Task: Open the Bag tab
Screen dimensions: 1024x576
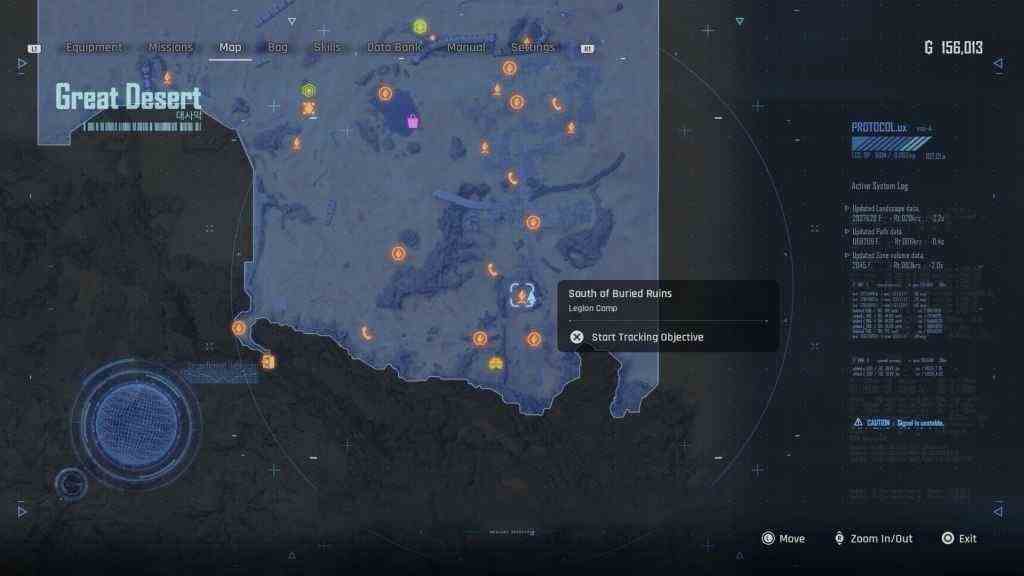Action: (278, 47)
